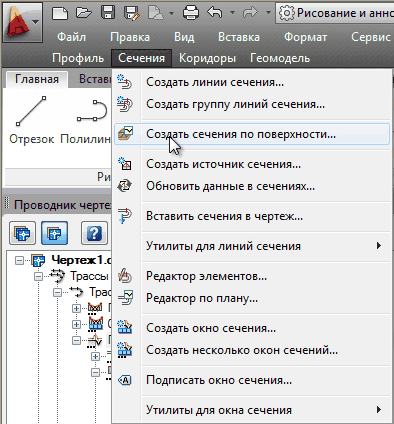Choose Подписать окно сечения entry
The height and width of the screenshot is (424, 394).
252,380
